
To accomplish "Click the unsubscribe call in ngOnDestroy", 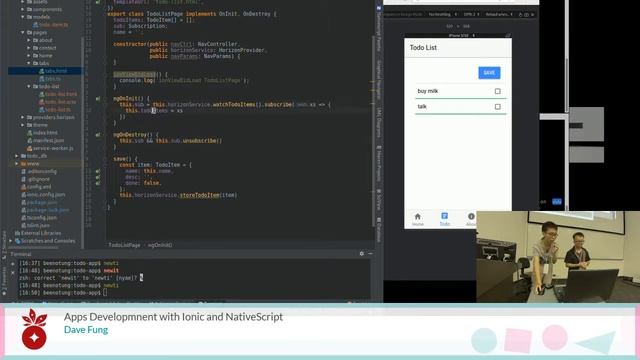I will [200, 141].
